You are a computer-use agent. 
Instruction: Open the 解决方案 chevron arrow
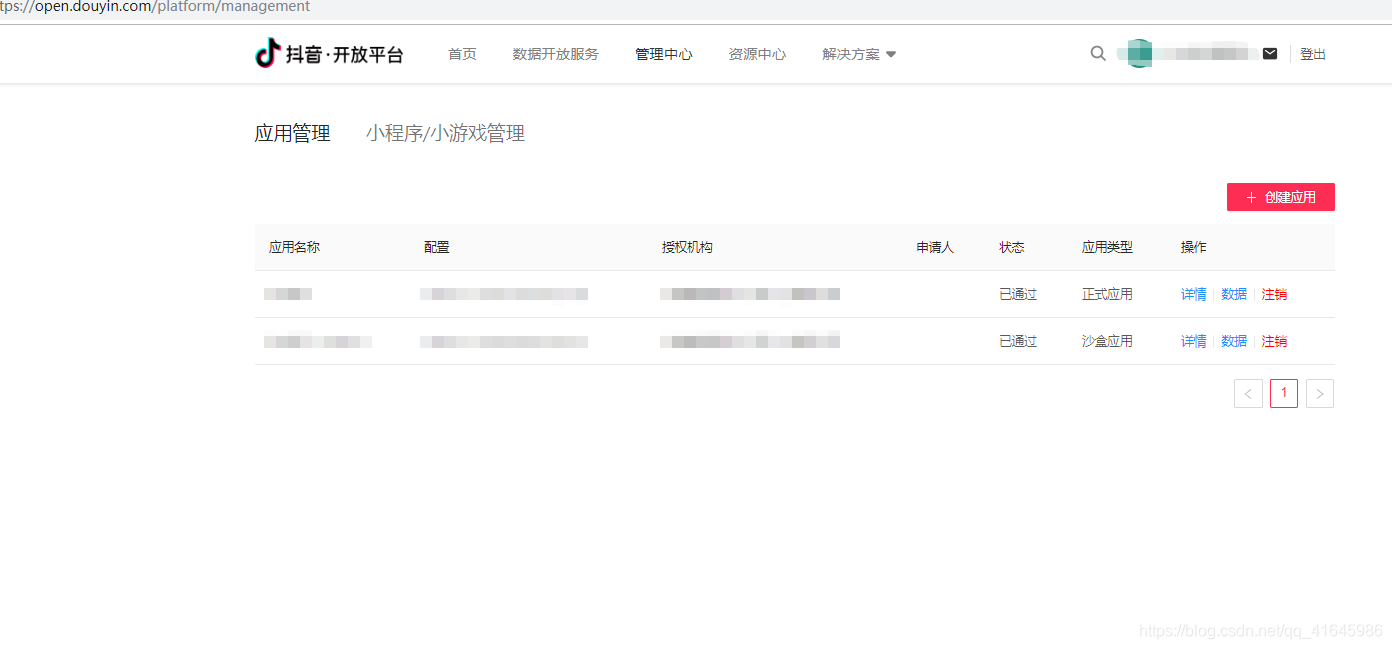pyautogui.click(x=890, y=55)
